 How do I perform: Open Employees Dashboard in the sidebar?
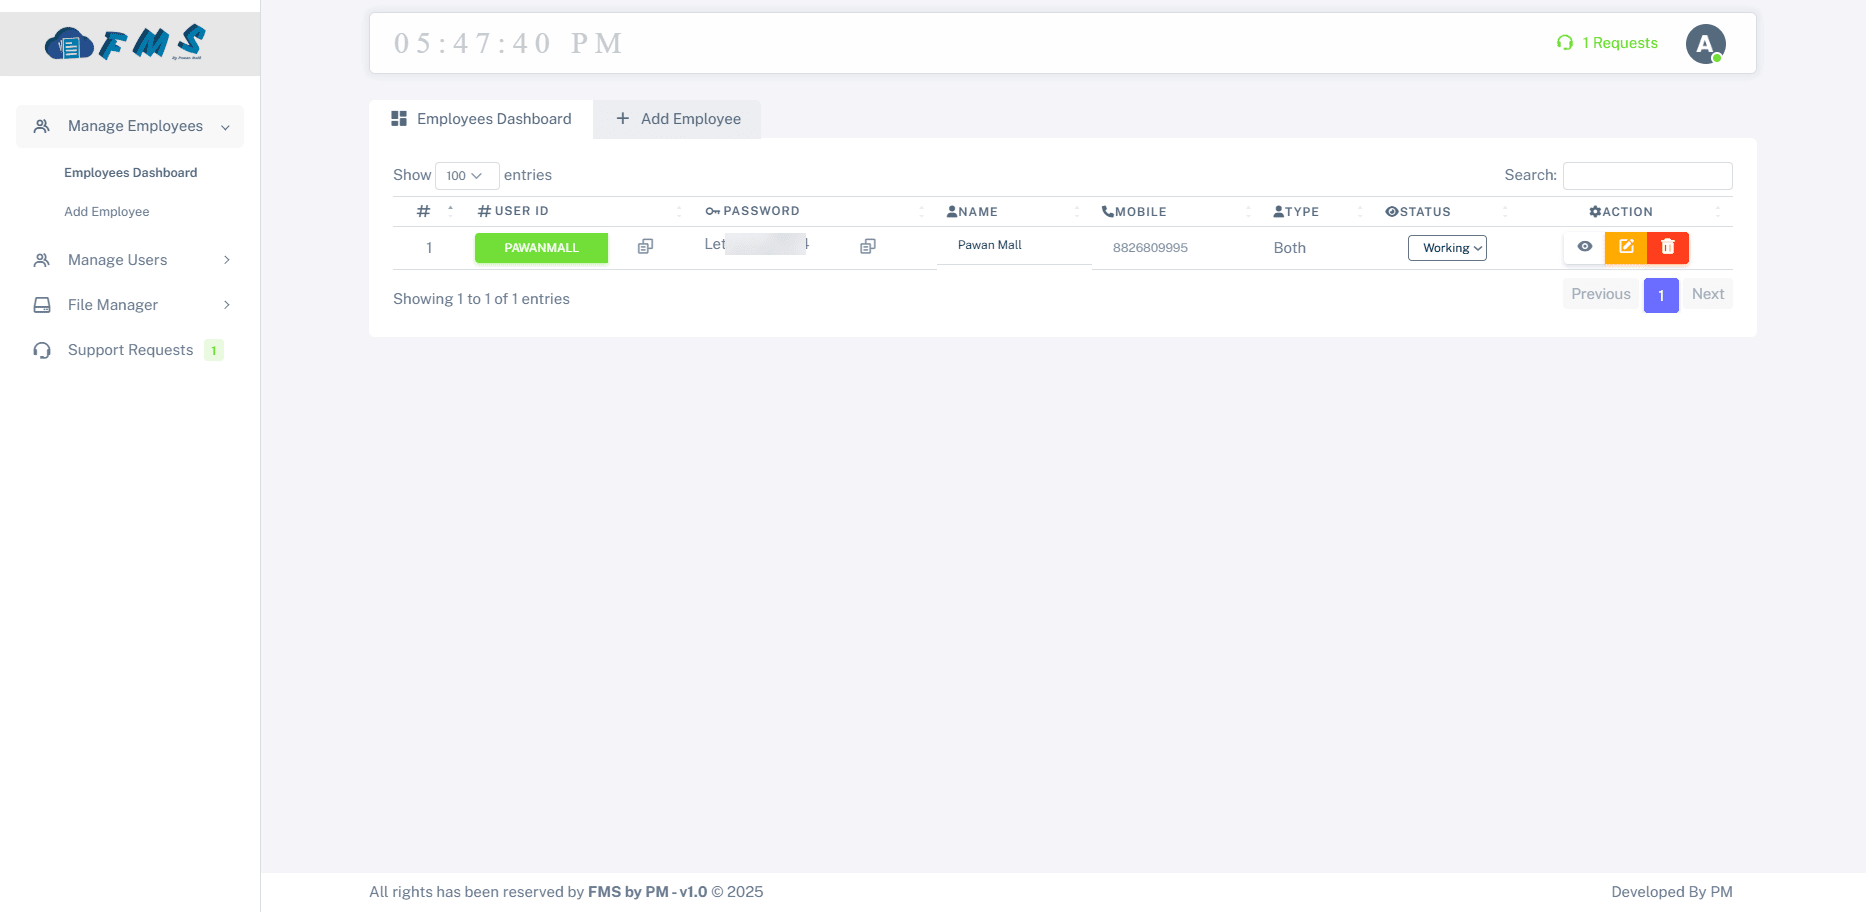point(130,173)
